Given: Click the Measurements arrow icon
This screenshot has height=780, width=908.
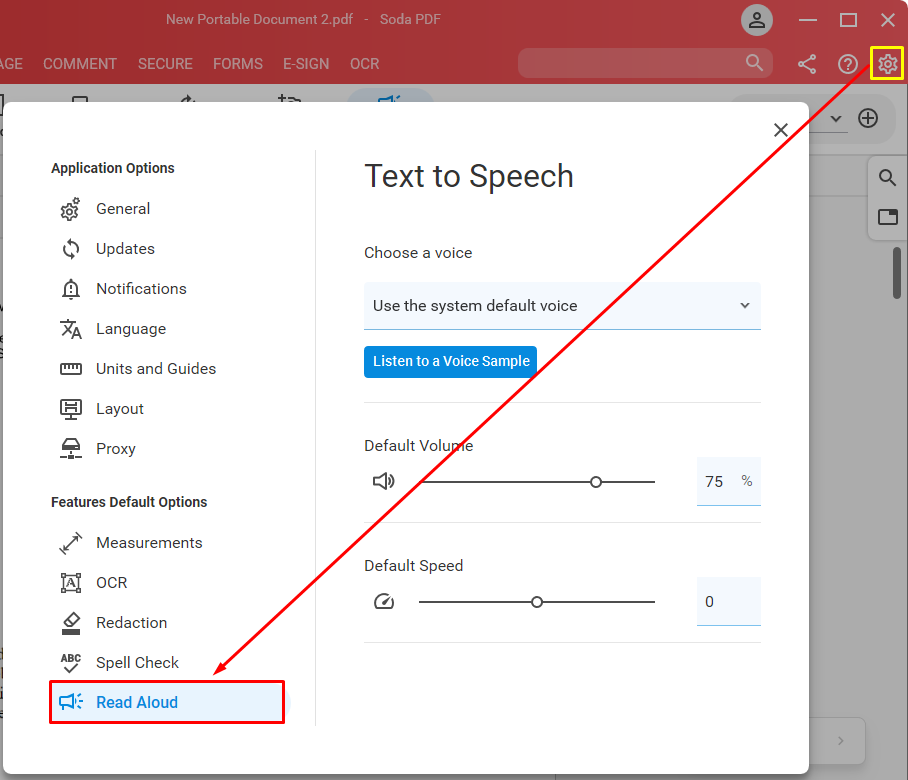Looking at the screenshot, I should tap(71, 543).
